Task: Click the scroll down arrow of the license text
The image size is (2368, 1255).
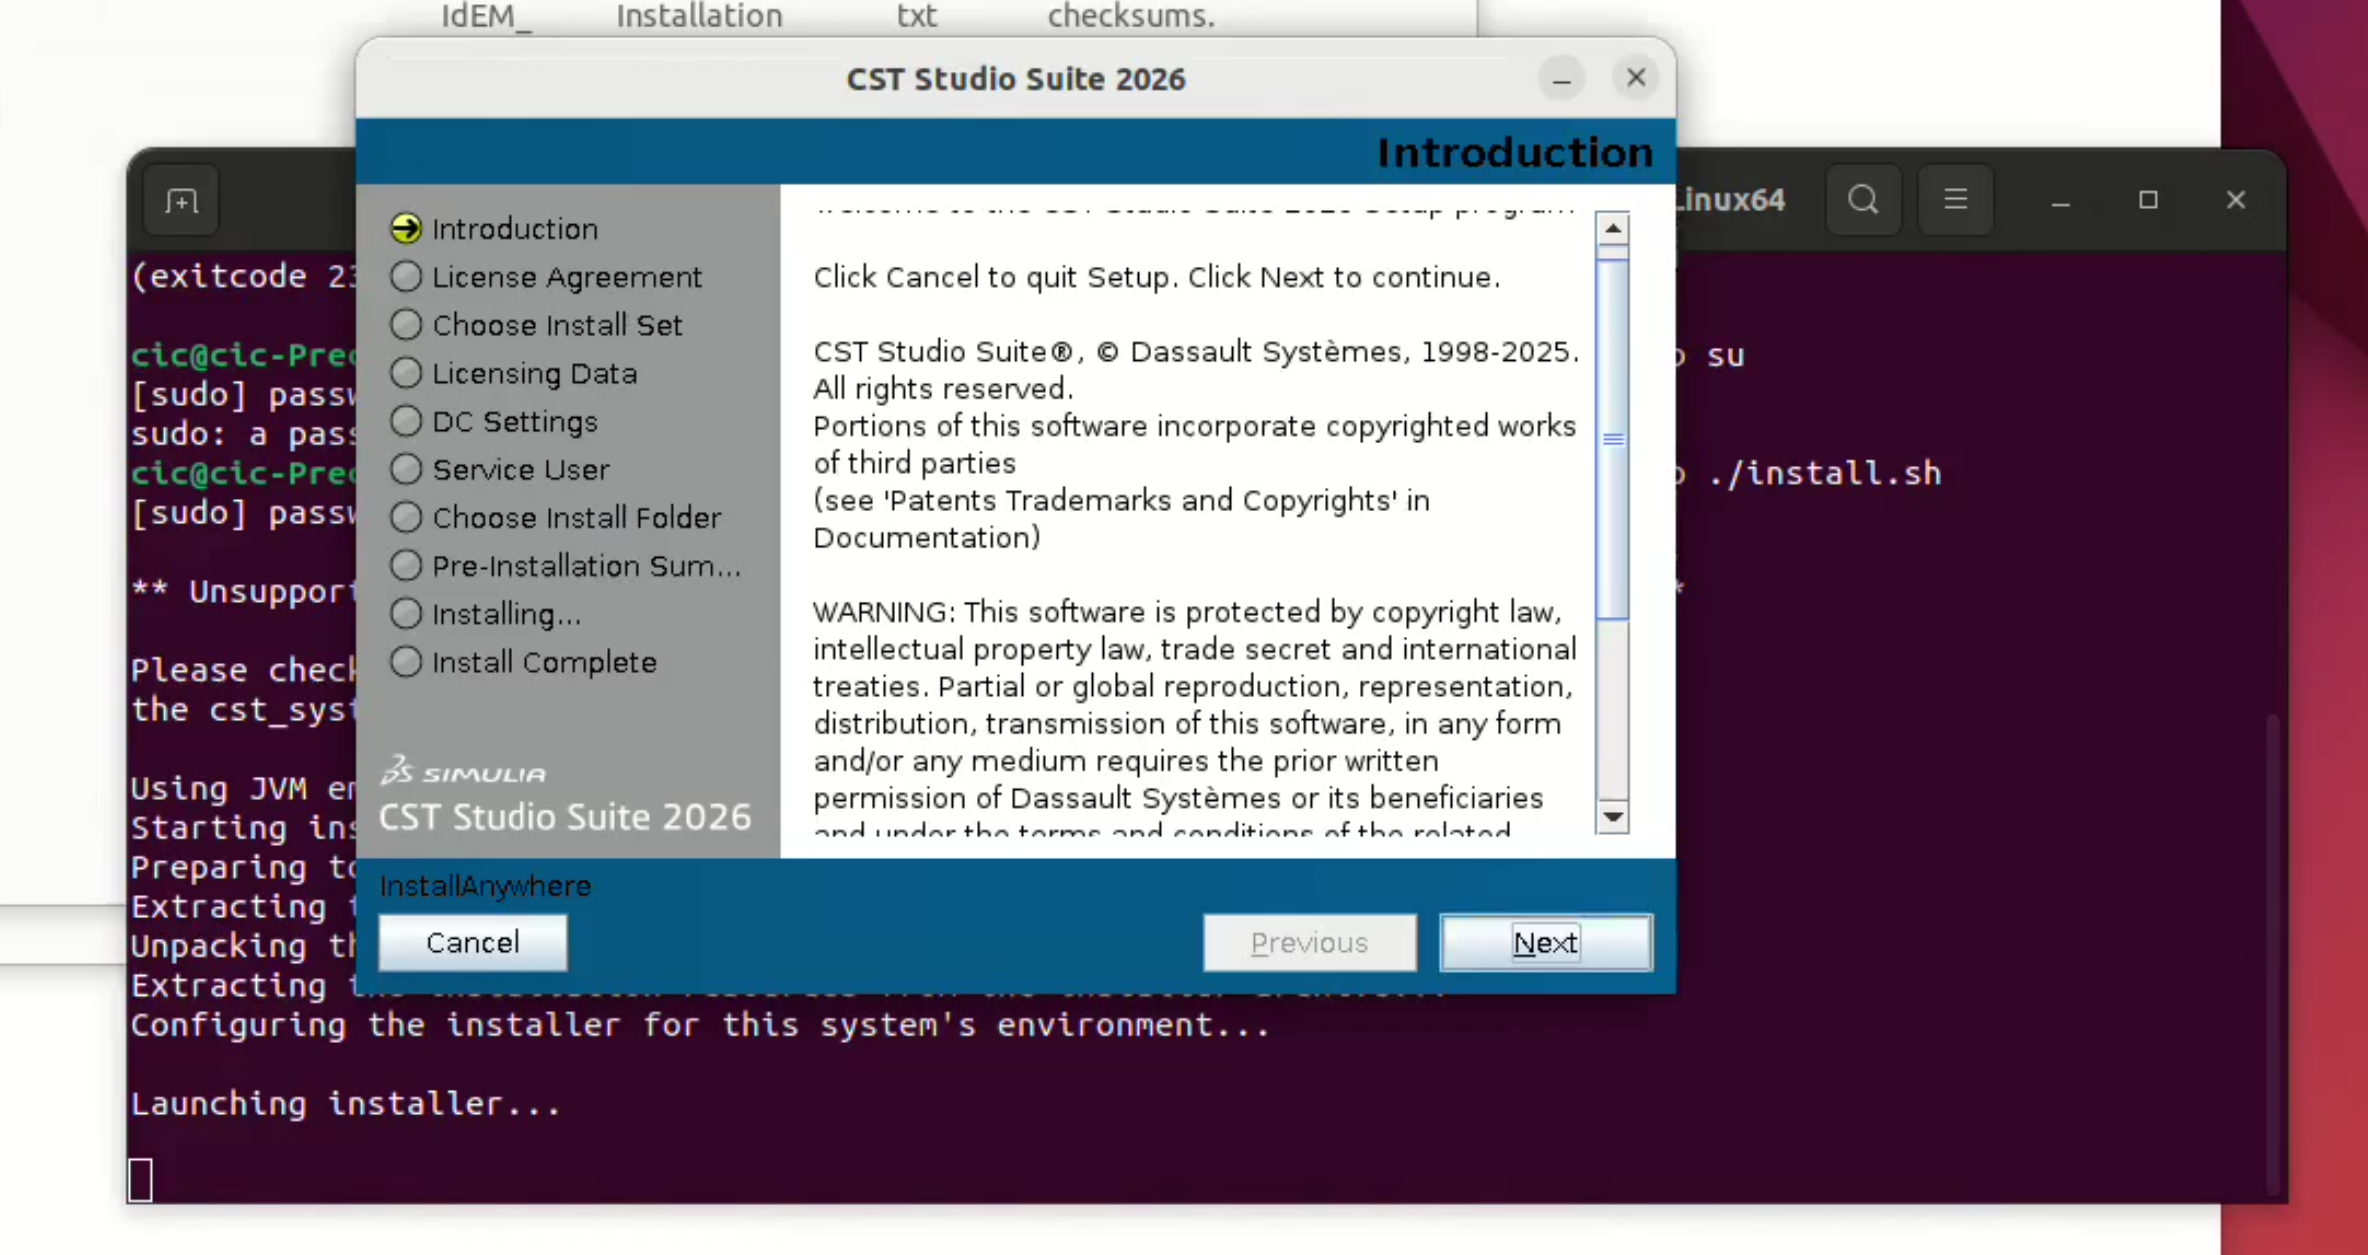Action: (1612, 817)
